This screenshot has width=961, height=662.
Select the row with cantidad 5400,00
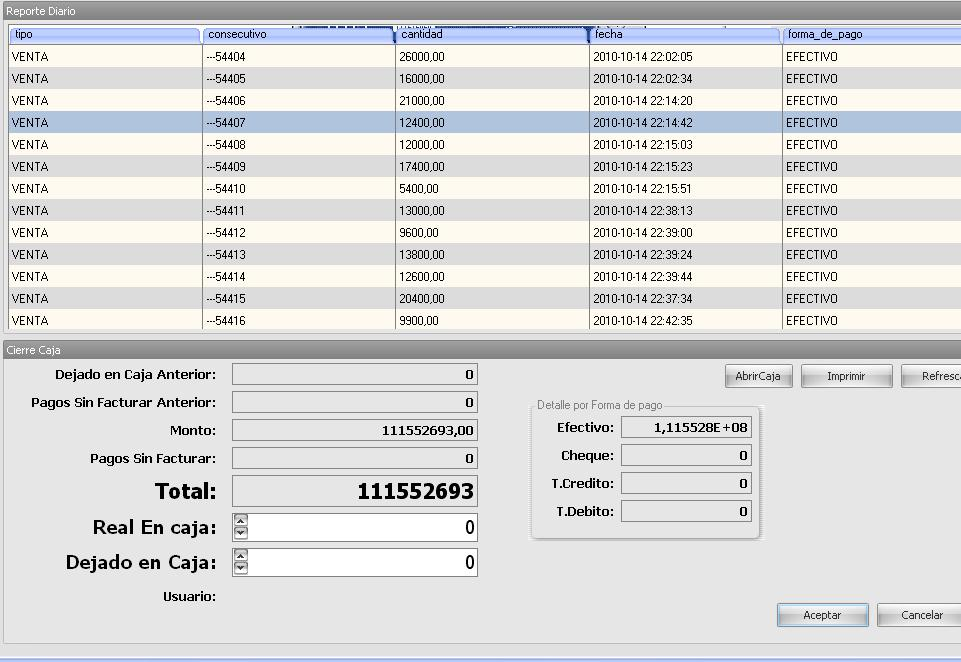(491, 189)
